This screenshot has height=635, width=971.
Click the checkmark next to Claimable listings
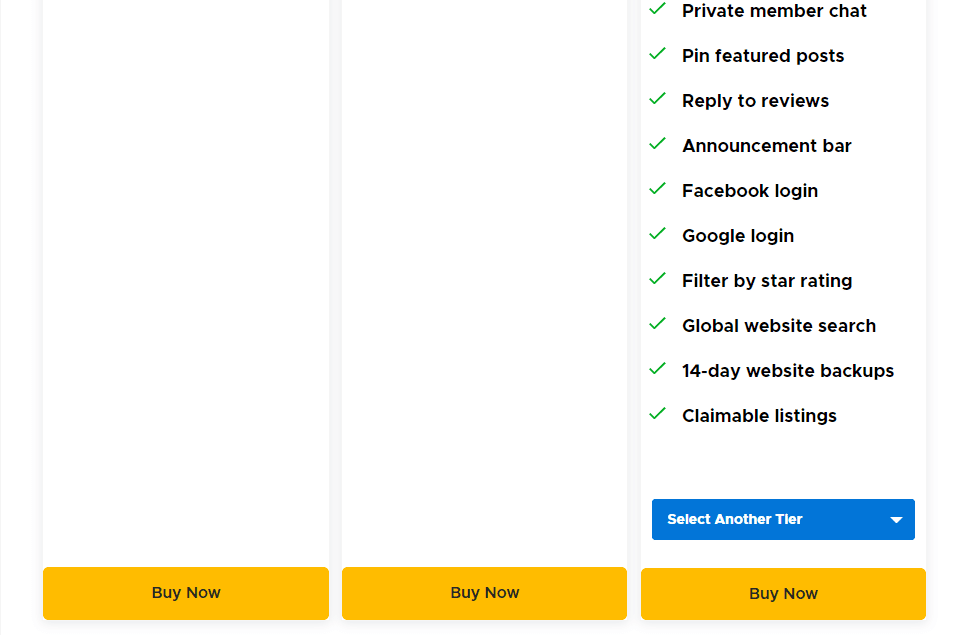point(657,414)
